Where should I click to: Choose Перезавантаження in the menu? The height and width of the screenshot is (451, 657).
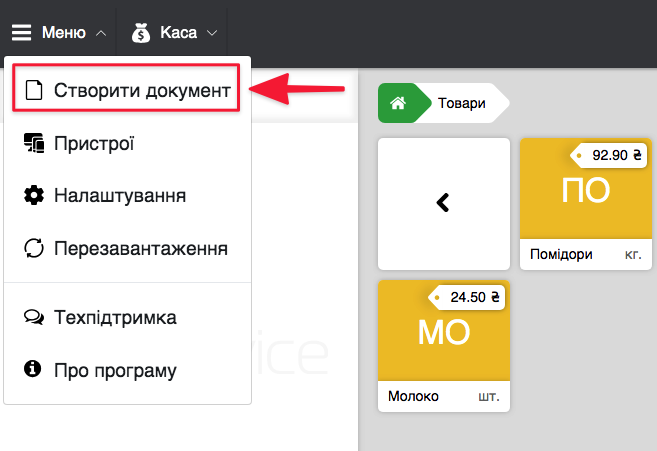pos(141,247)
